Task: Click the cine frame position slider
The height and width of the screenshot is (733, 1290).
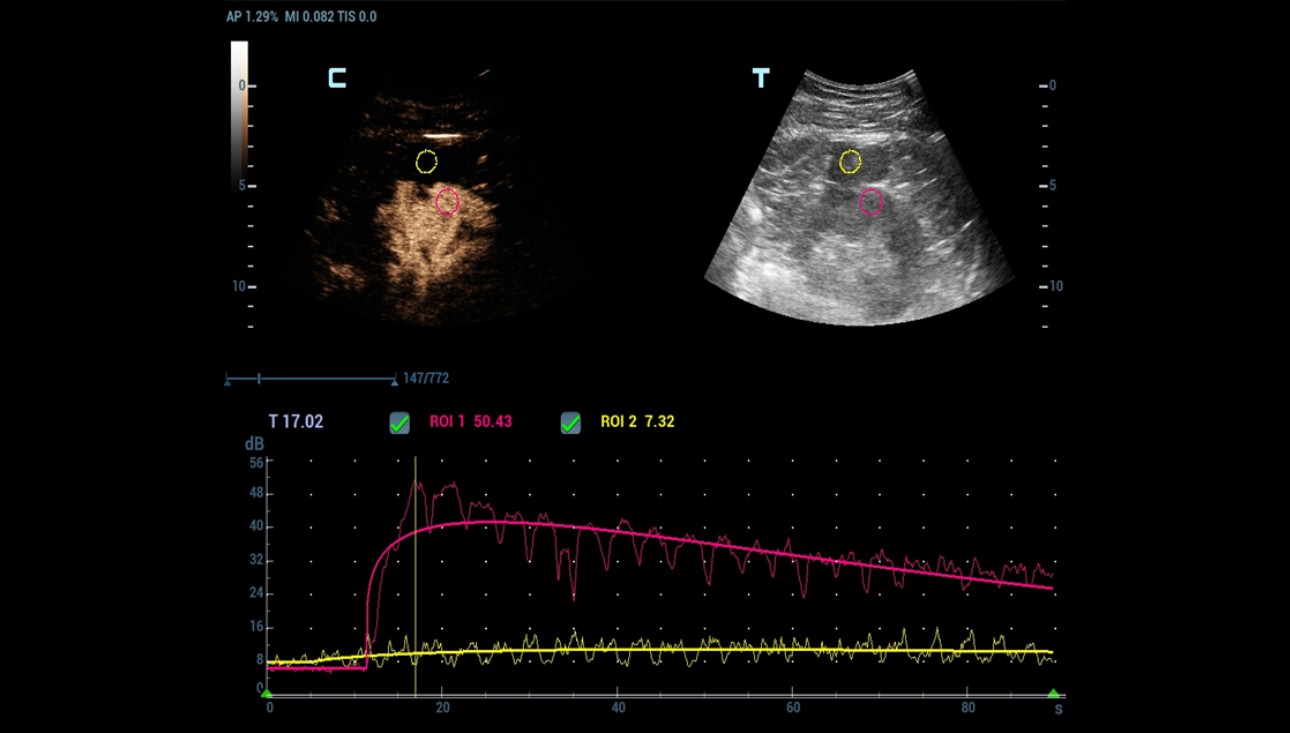Action: 260,379
